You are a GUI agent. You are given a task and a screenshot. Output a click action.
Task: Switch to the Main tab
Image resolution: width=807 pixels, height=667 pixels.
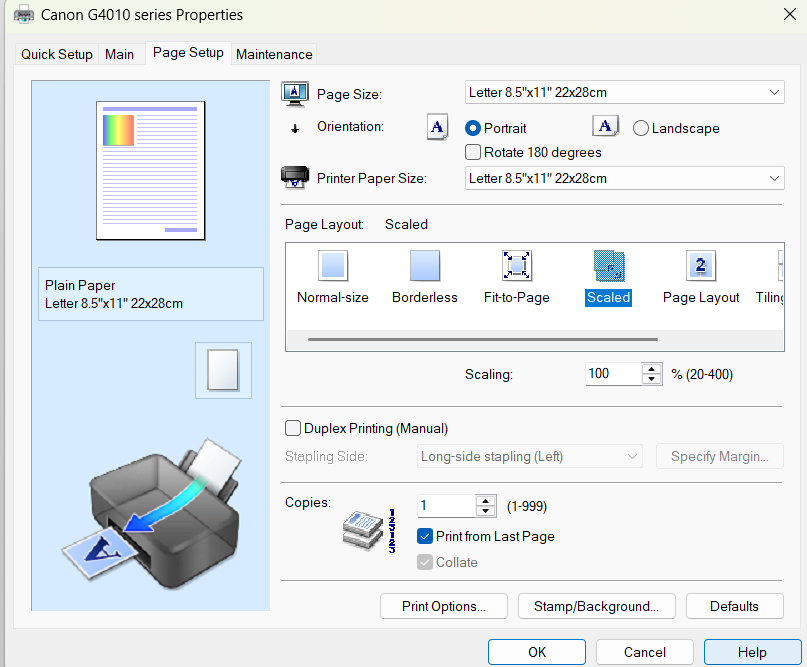[119, 54]
